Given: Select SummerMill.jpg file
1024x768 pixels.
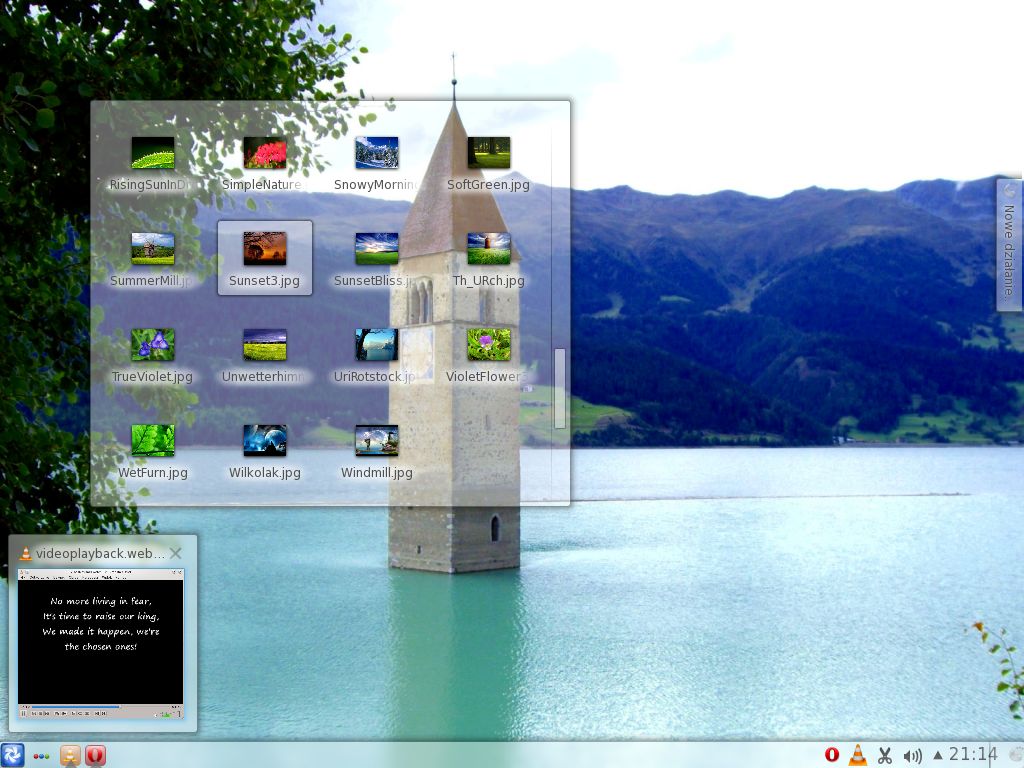Looking at the screenshot, I should 153,260.
